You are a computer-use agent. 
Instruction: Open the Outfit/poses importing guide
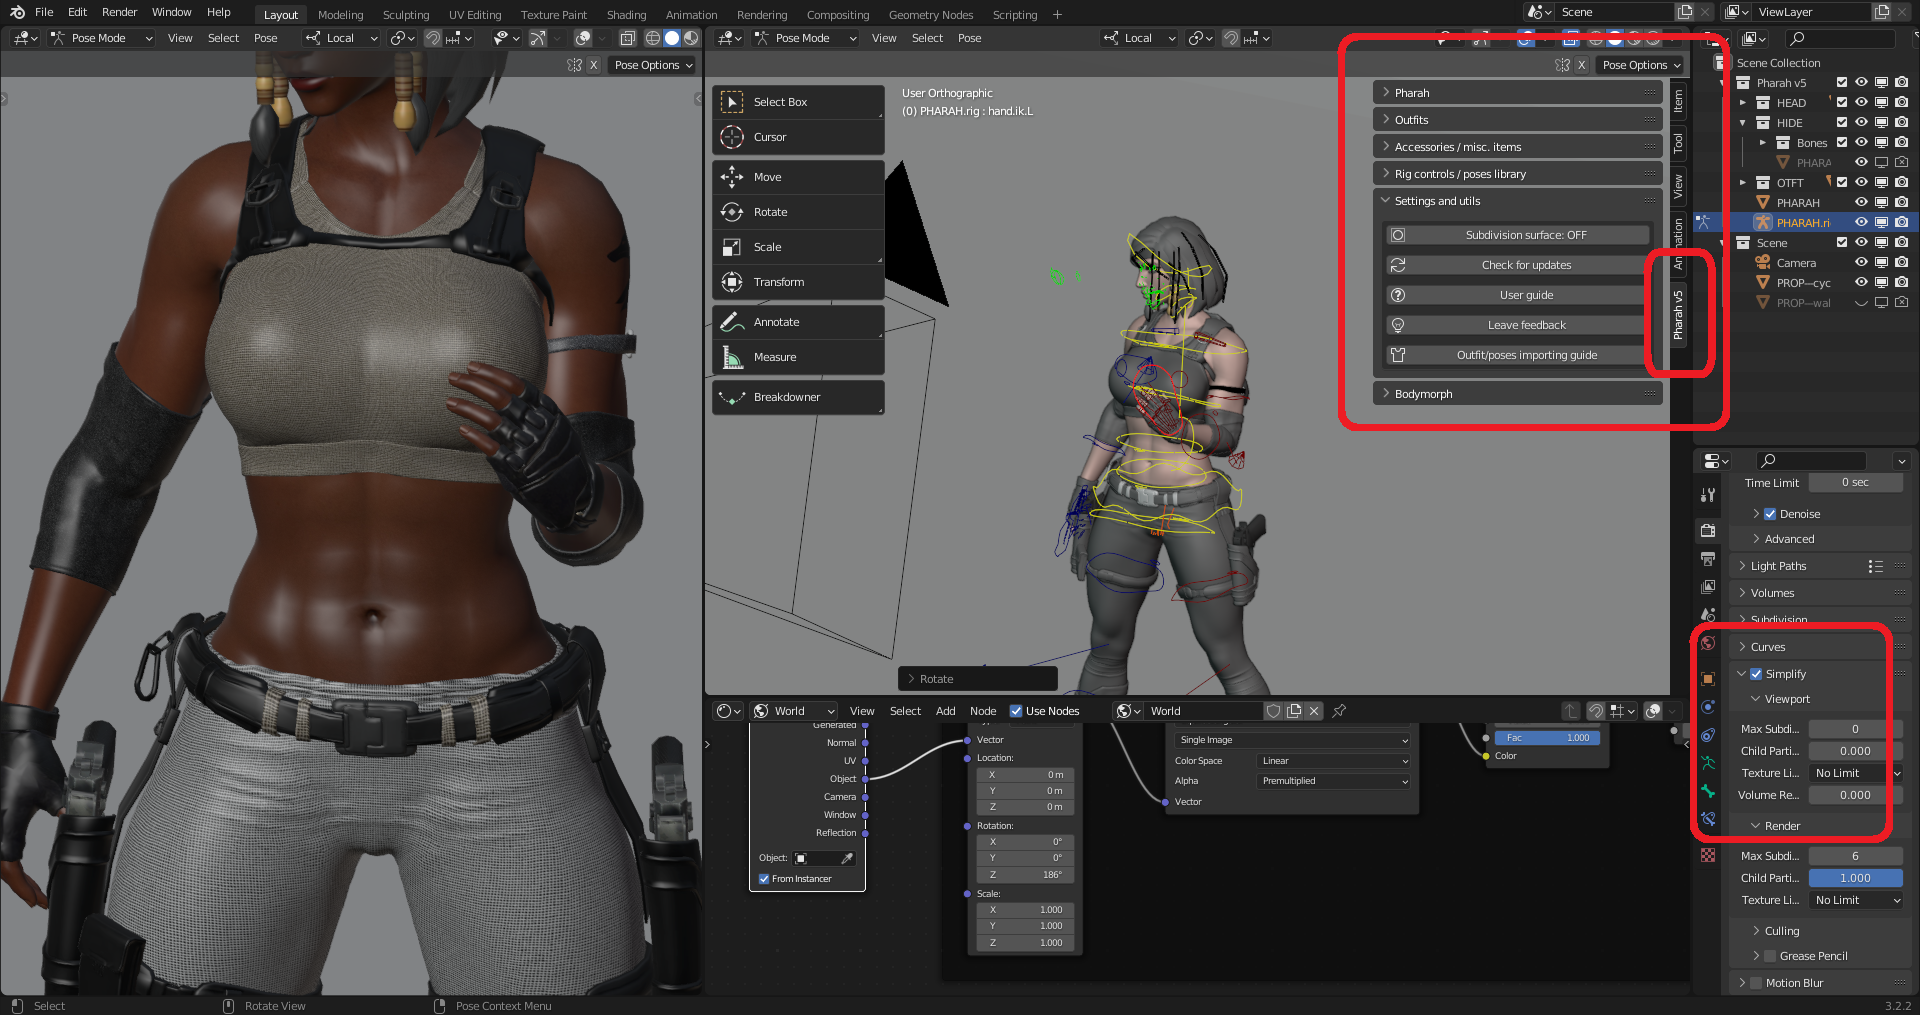[x=1518, y=355]
